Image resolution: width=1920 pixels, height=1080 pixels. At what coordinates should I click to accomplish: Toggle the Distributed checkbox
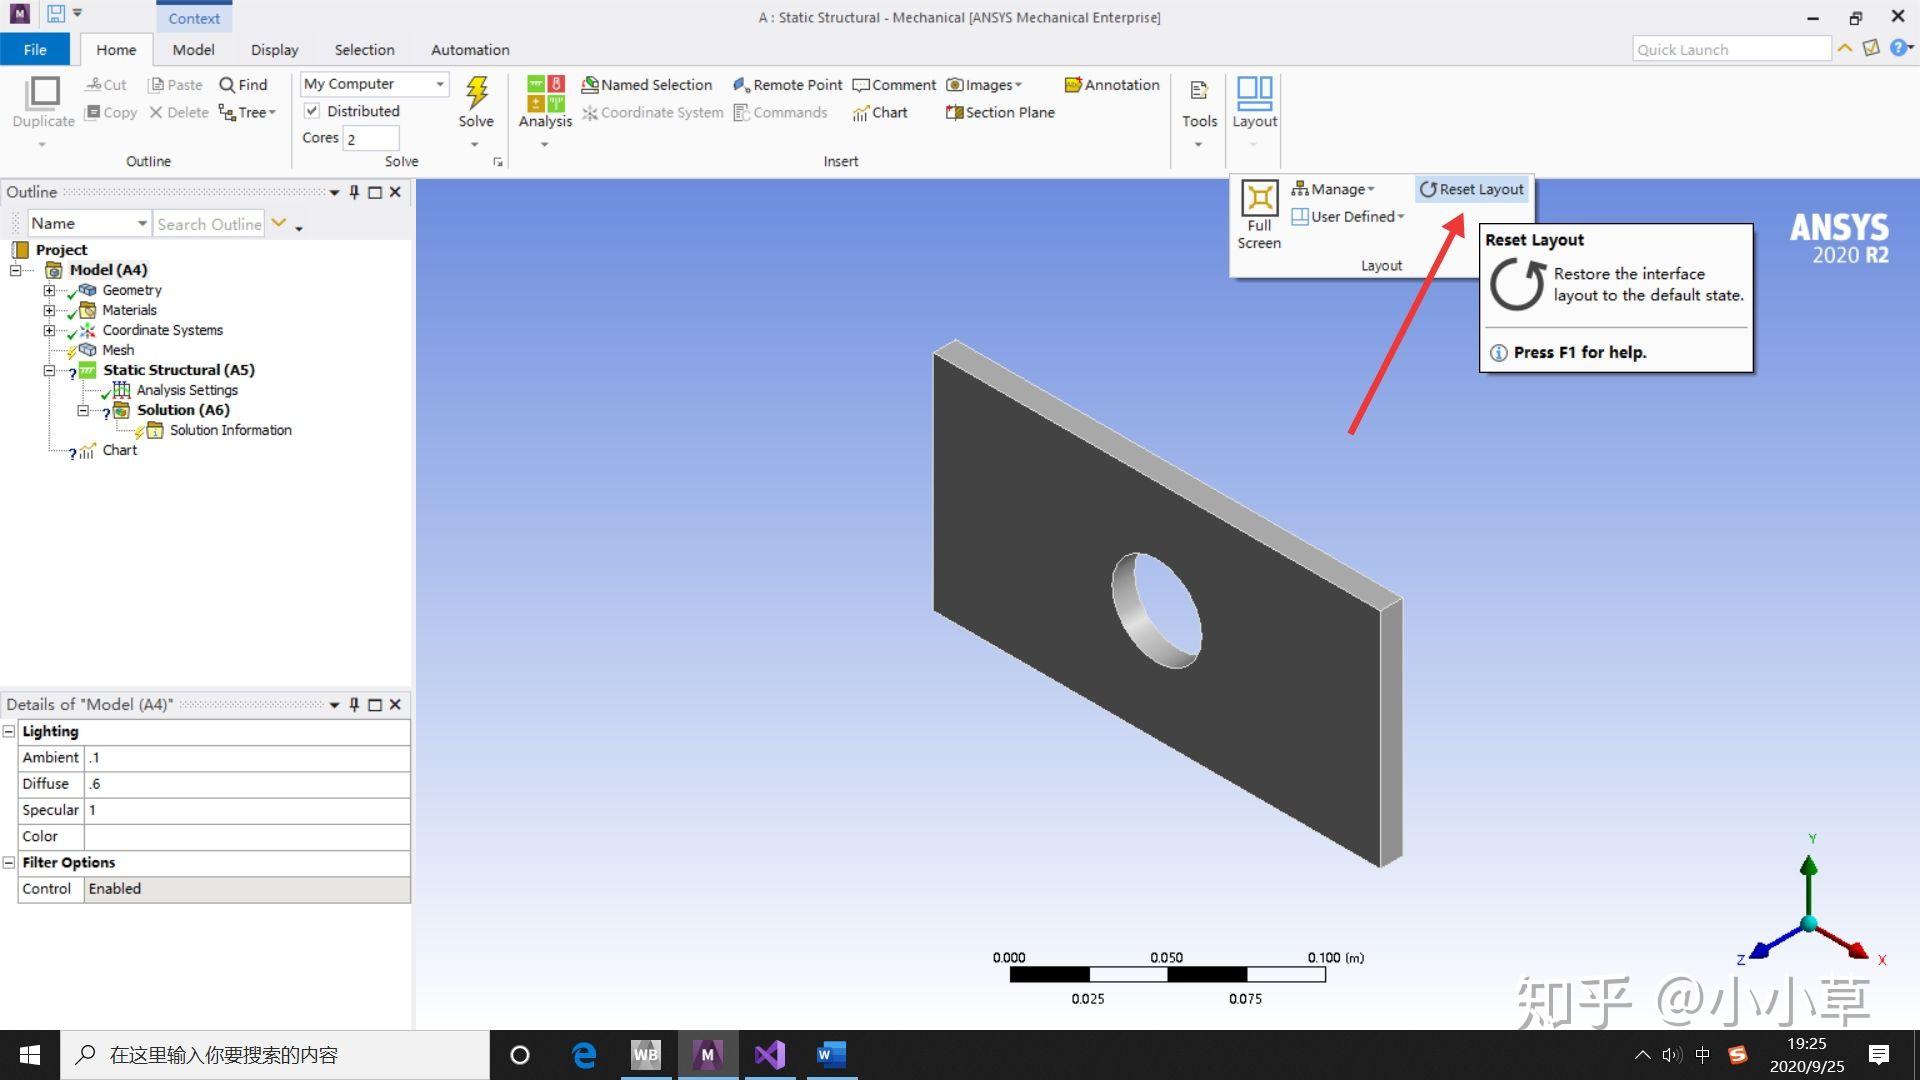312,111
